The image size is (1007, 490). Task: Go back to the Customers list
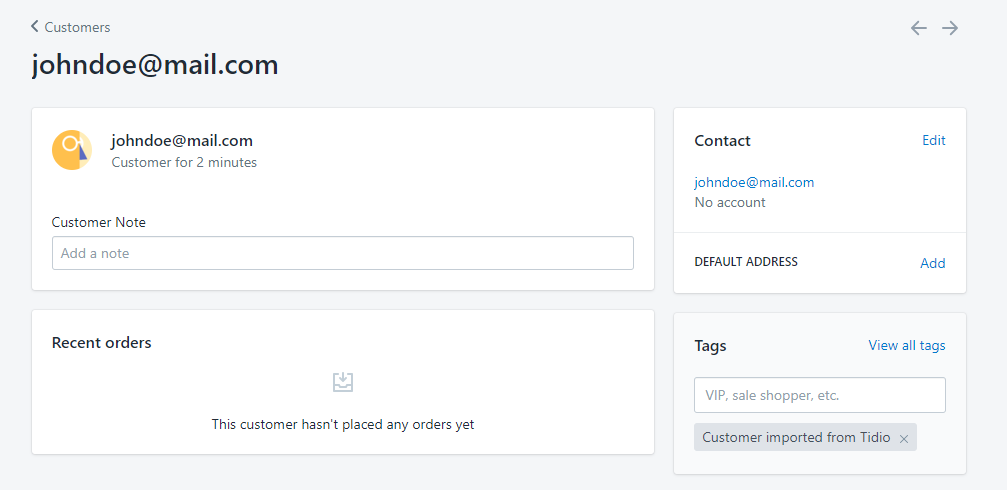pos(71,27)
